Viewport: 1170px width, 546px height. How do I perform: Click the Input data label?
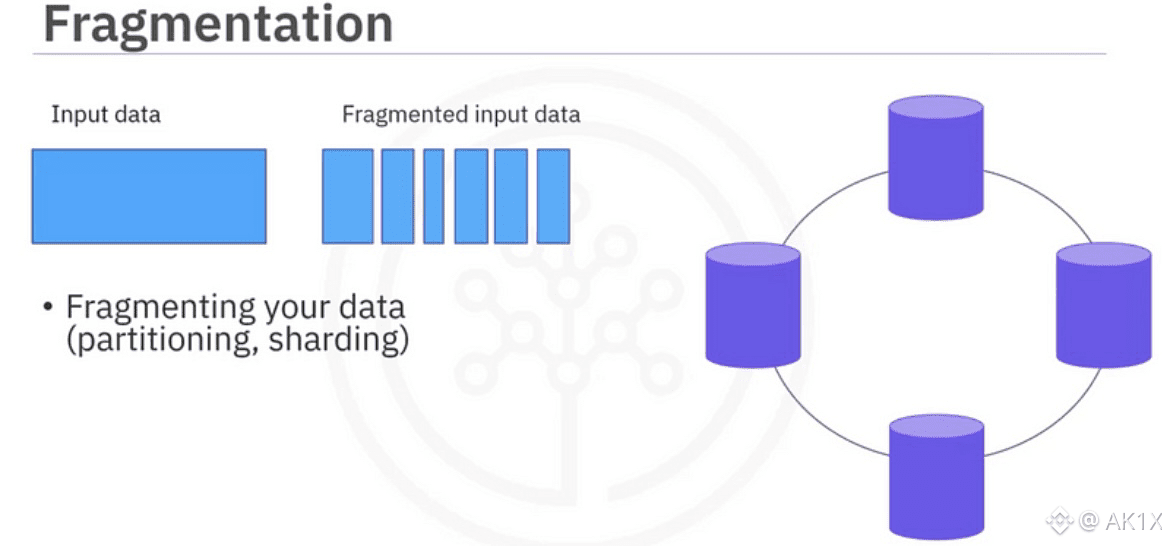[106, 114]
